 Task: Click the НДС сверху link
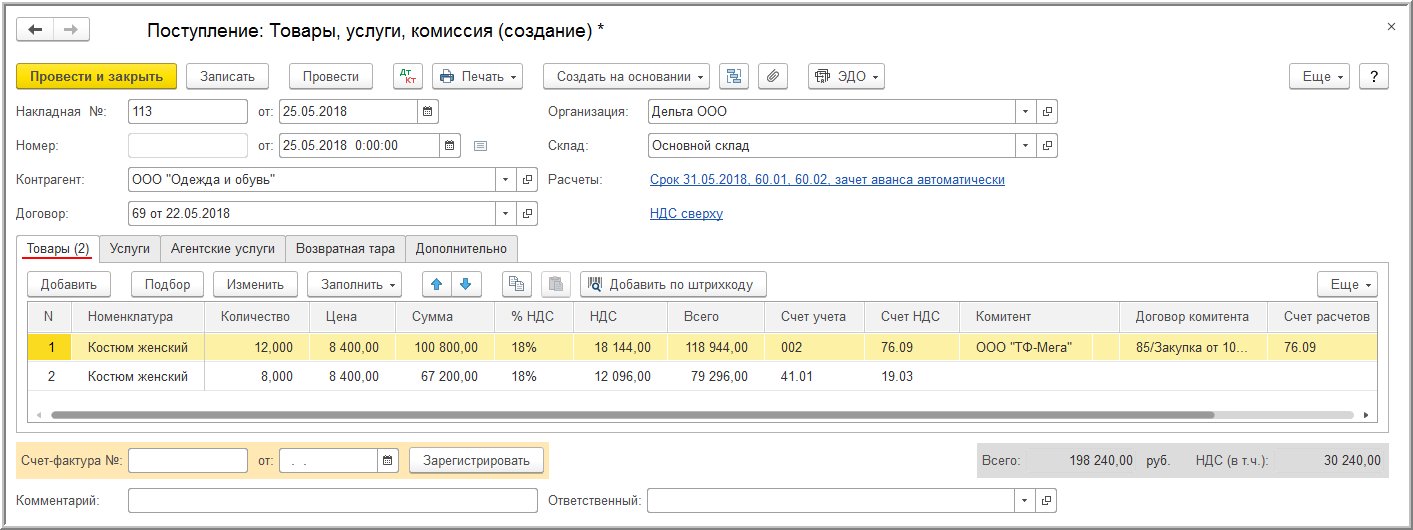pos(686,214)
